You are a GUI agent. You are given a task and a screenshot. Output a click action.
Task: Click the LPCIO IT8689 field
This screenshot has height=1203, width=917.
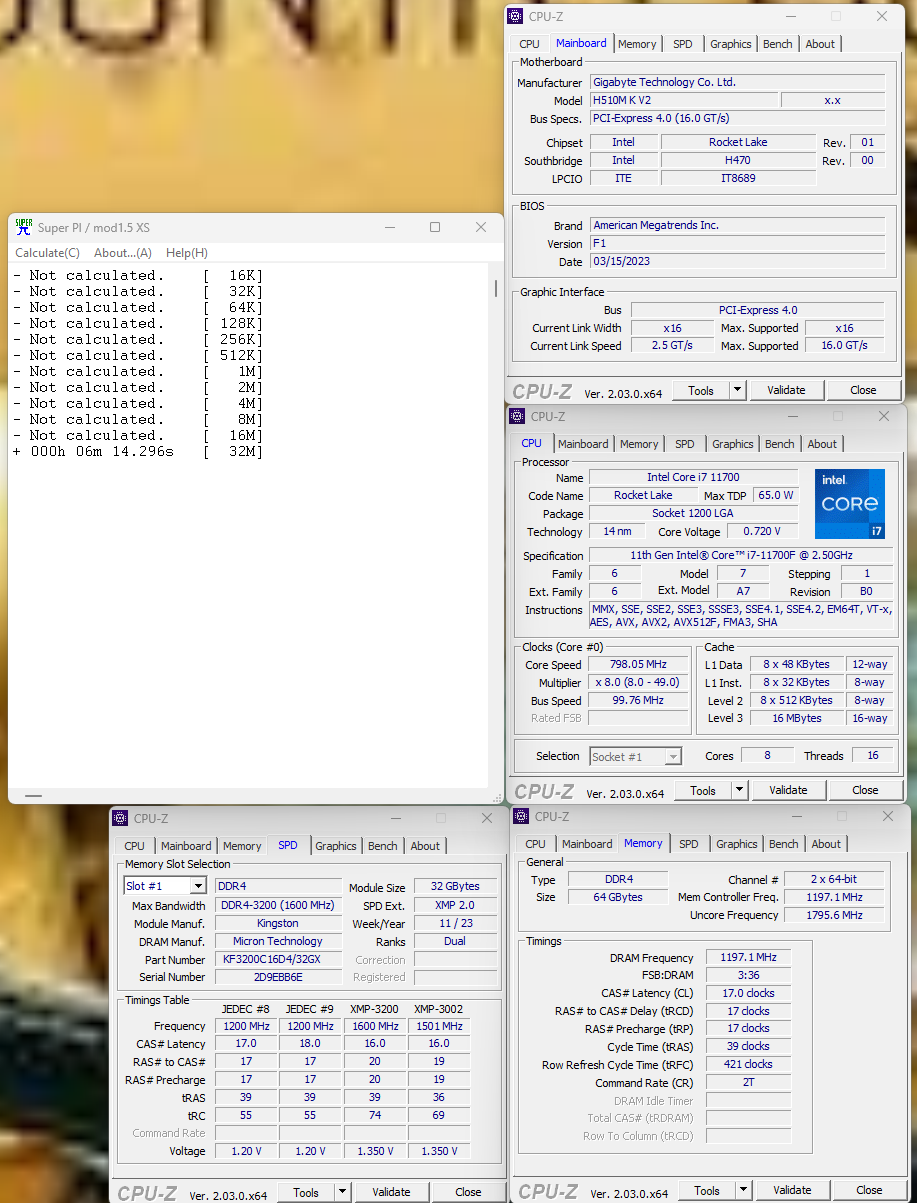pyautogui.click(x=738, y=178)
